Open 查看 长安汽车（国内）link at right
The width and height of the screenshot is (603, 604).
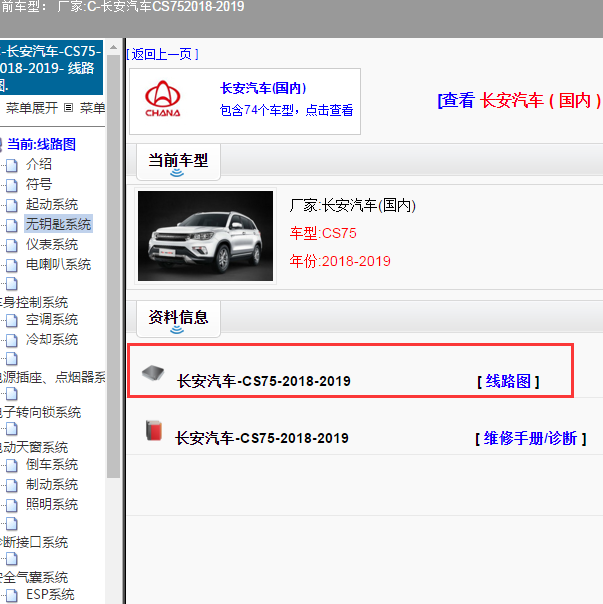click(519, 101)
